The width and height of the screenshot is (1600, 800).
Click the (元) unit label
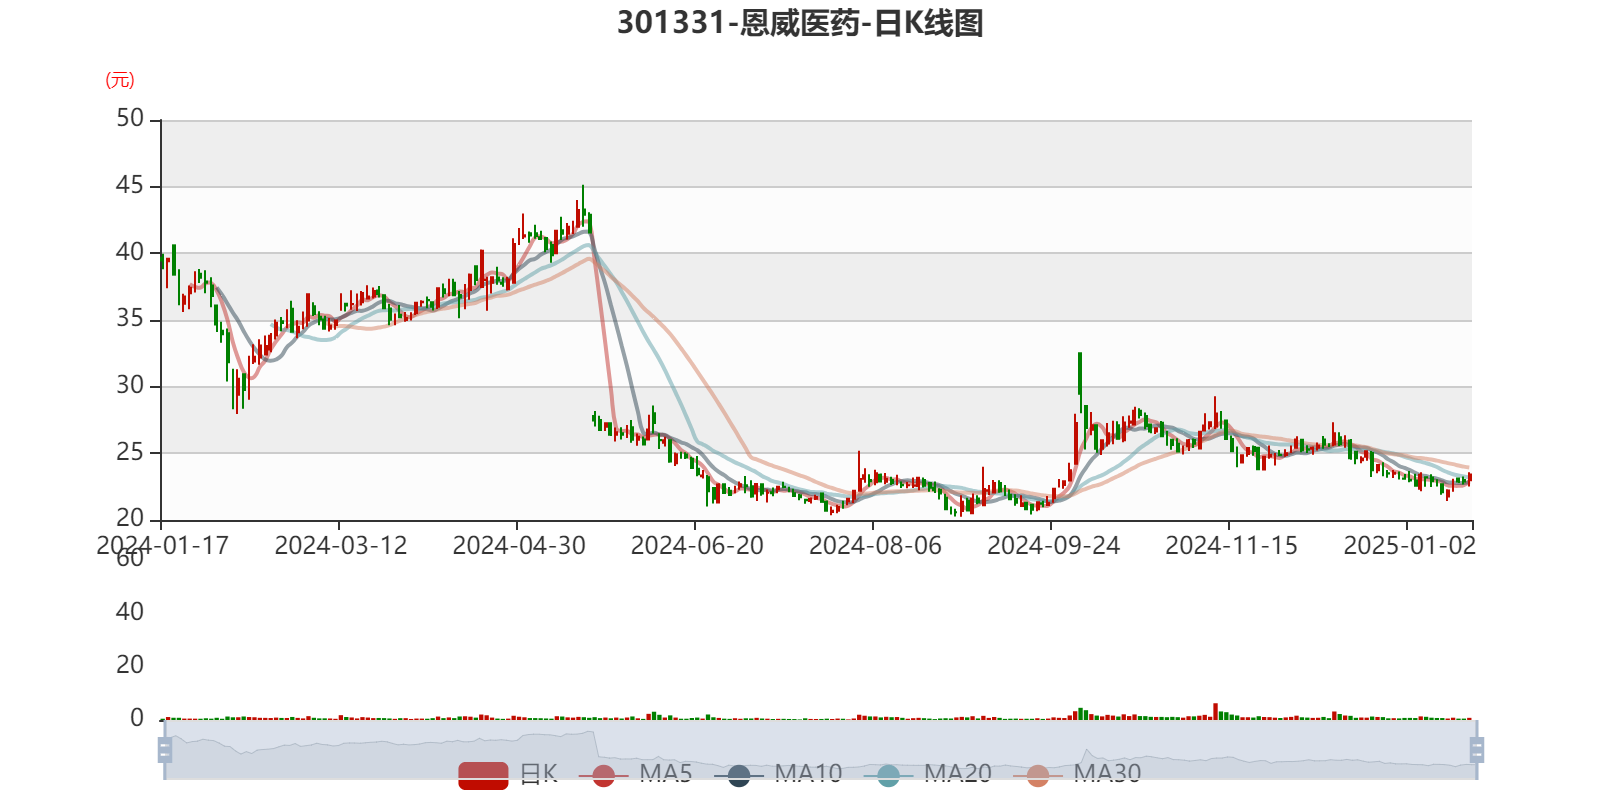click(120, 80)
